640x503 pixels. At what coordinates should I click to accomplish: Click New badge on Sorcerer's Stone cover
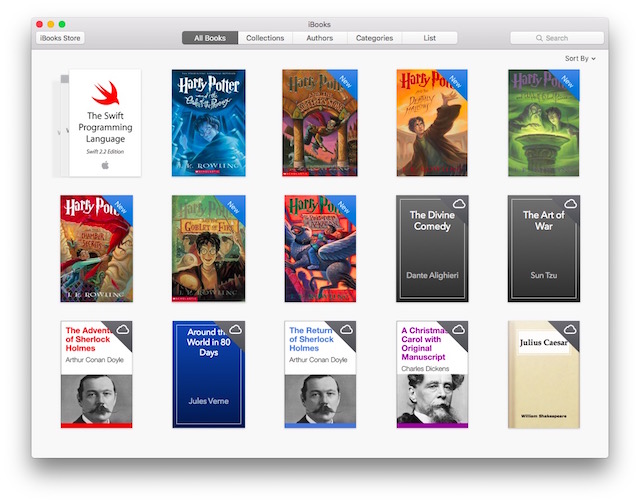345,82
